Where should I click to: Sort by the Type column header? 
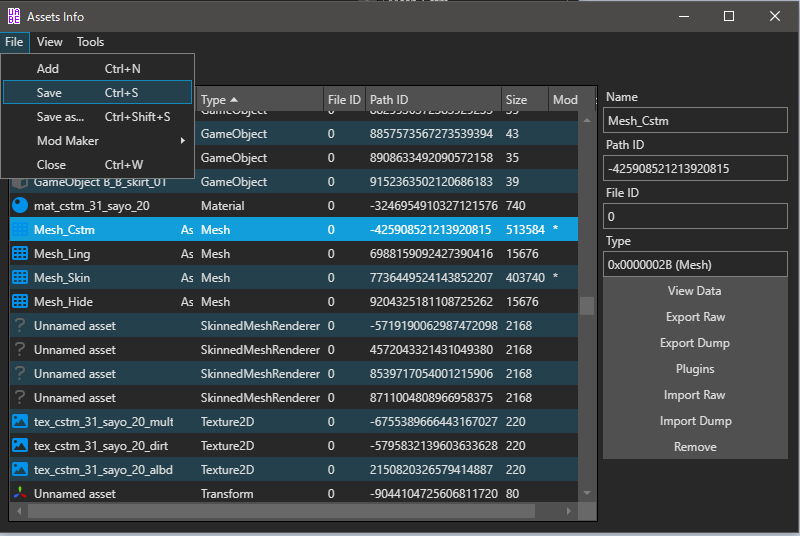(x=260, y=99)
